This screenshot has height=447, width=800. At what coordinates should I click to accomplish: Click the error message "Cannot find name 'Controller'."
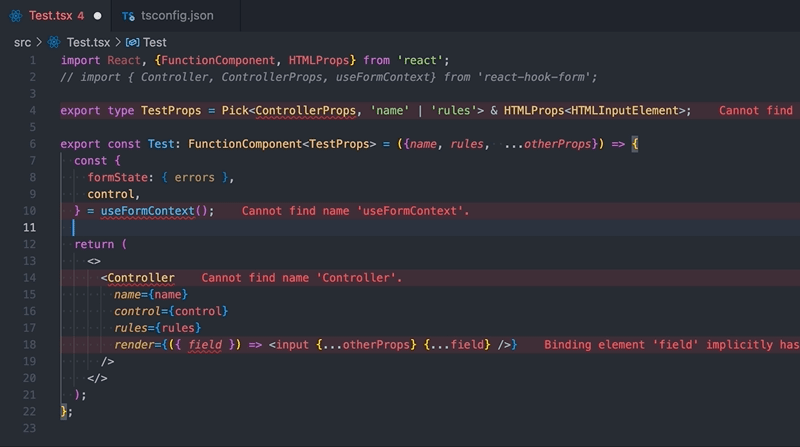pos(302,278)
